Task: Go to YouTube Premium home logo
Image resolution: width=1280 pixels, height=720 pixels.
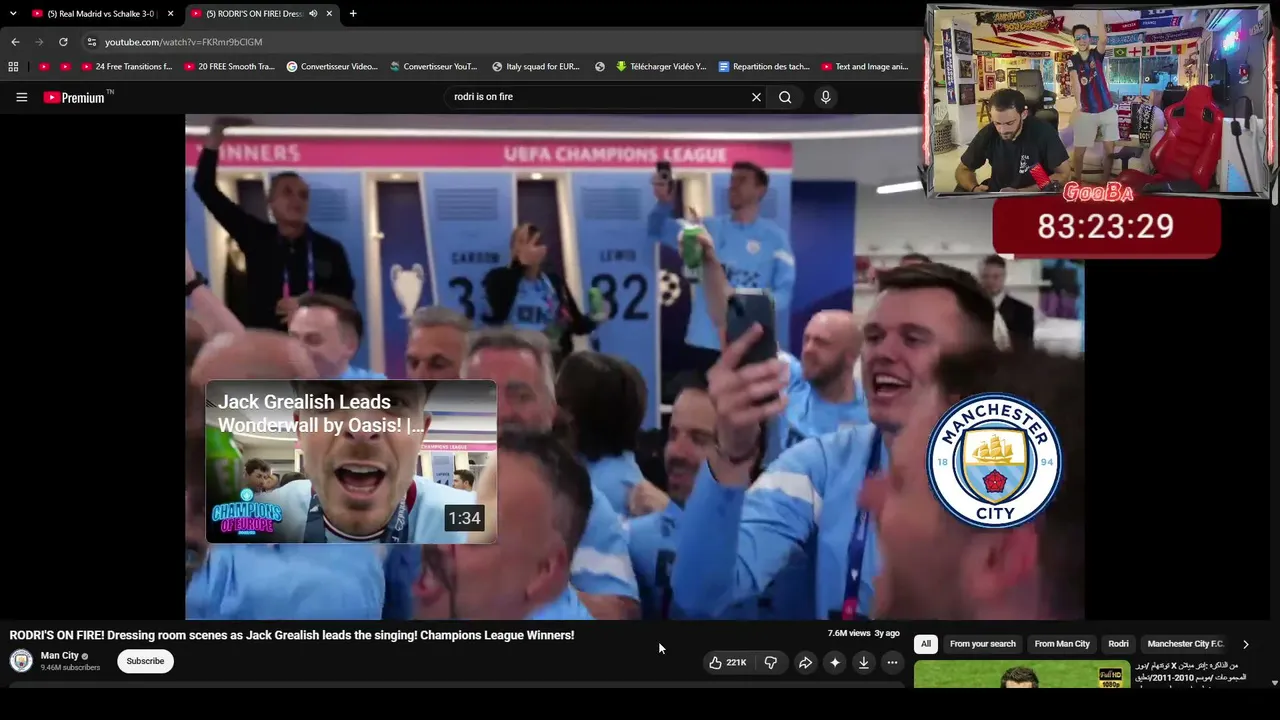Action: (74, 97)
